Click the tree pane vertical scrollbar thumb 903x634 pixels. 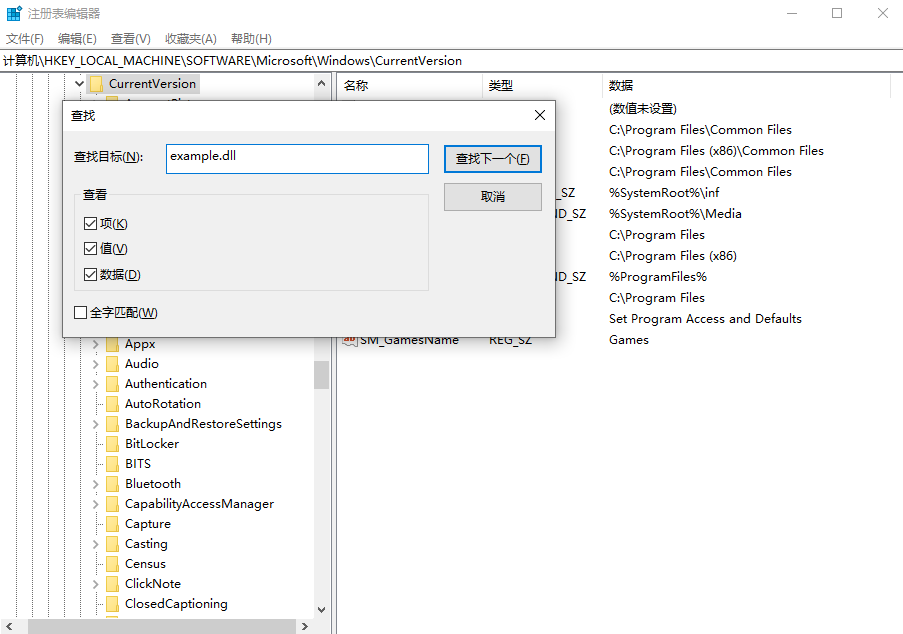321,374
